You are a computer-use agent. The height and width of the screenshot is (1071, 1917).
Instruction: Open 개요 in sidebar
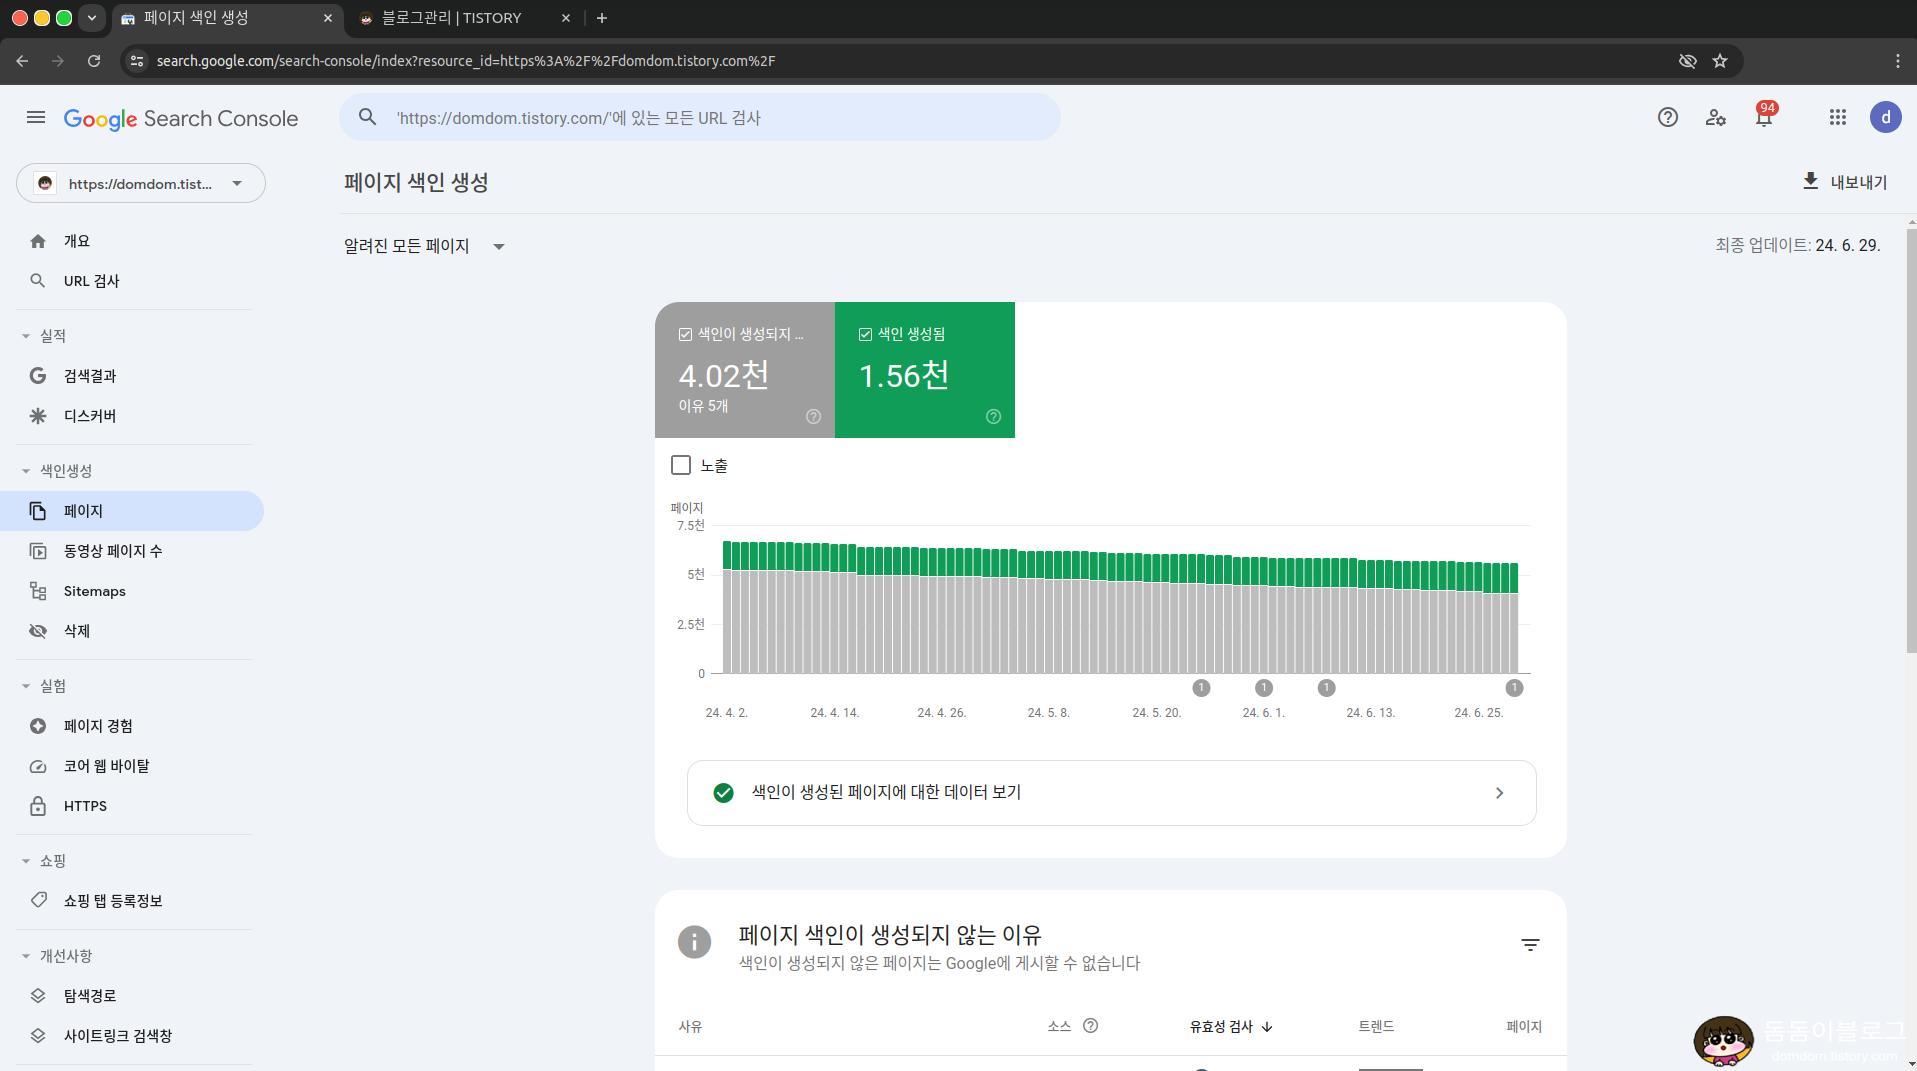tap(132, 241)
